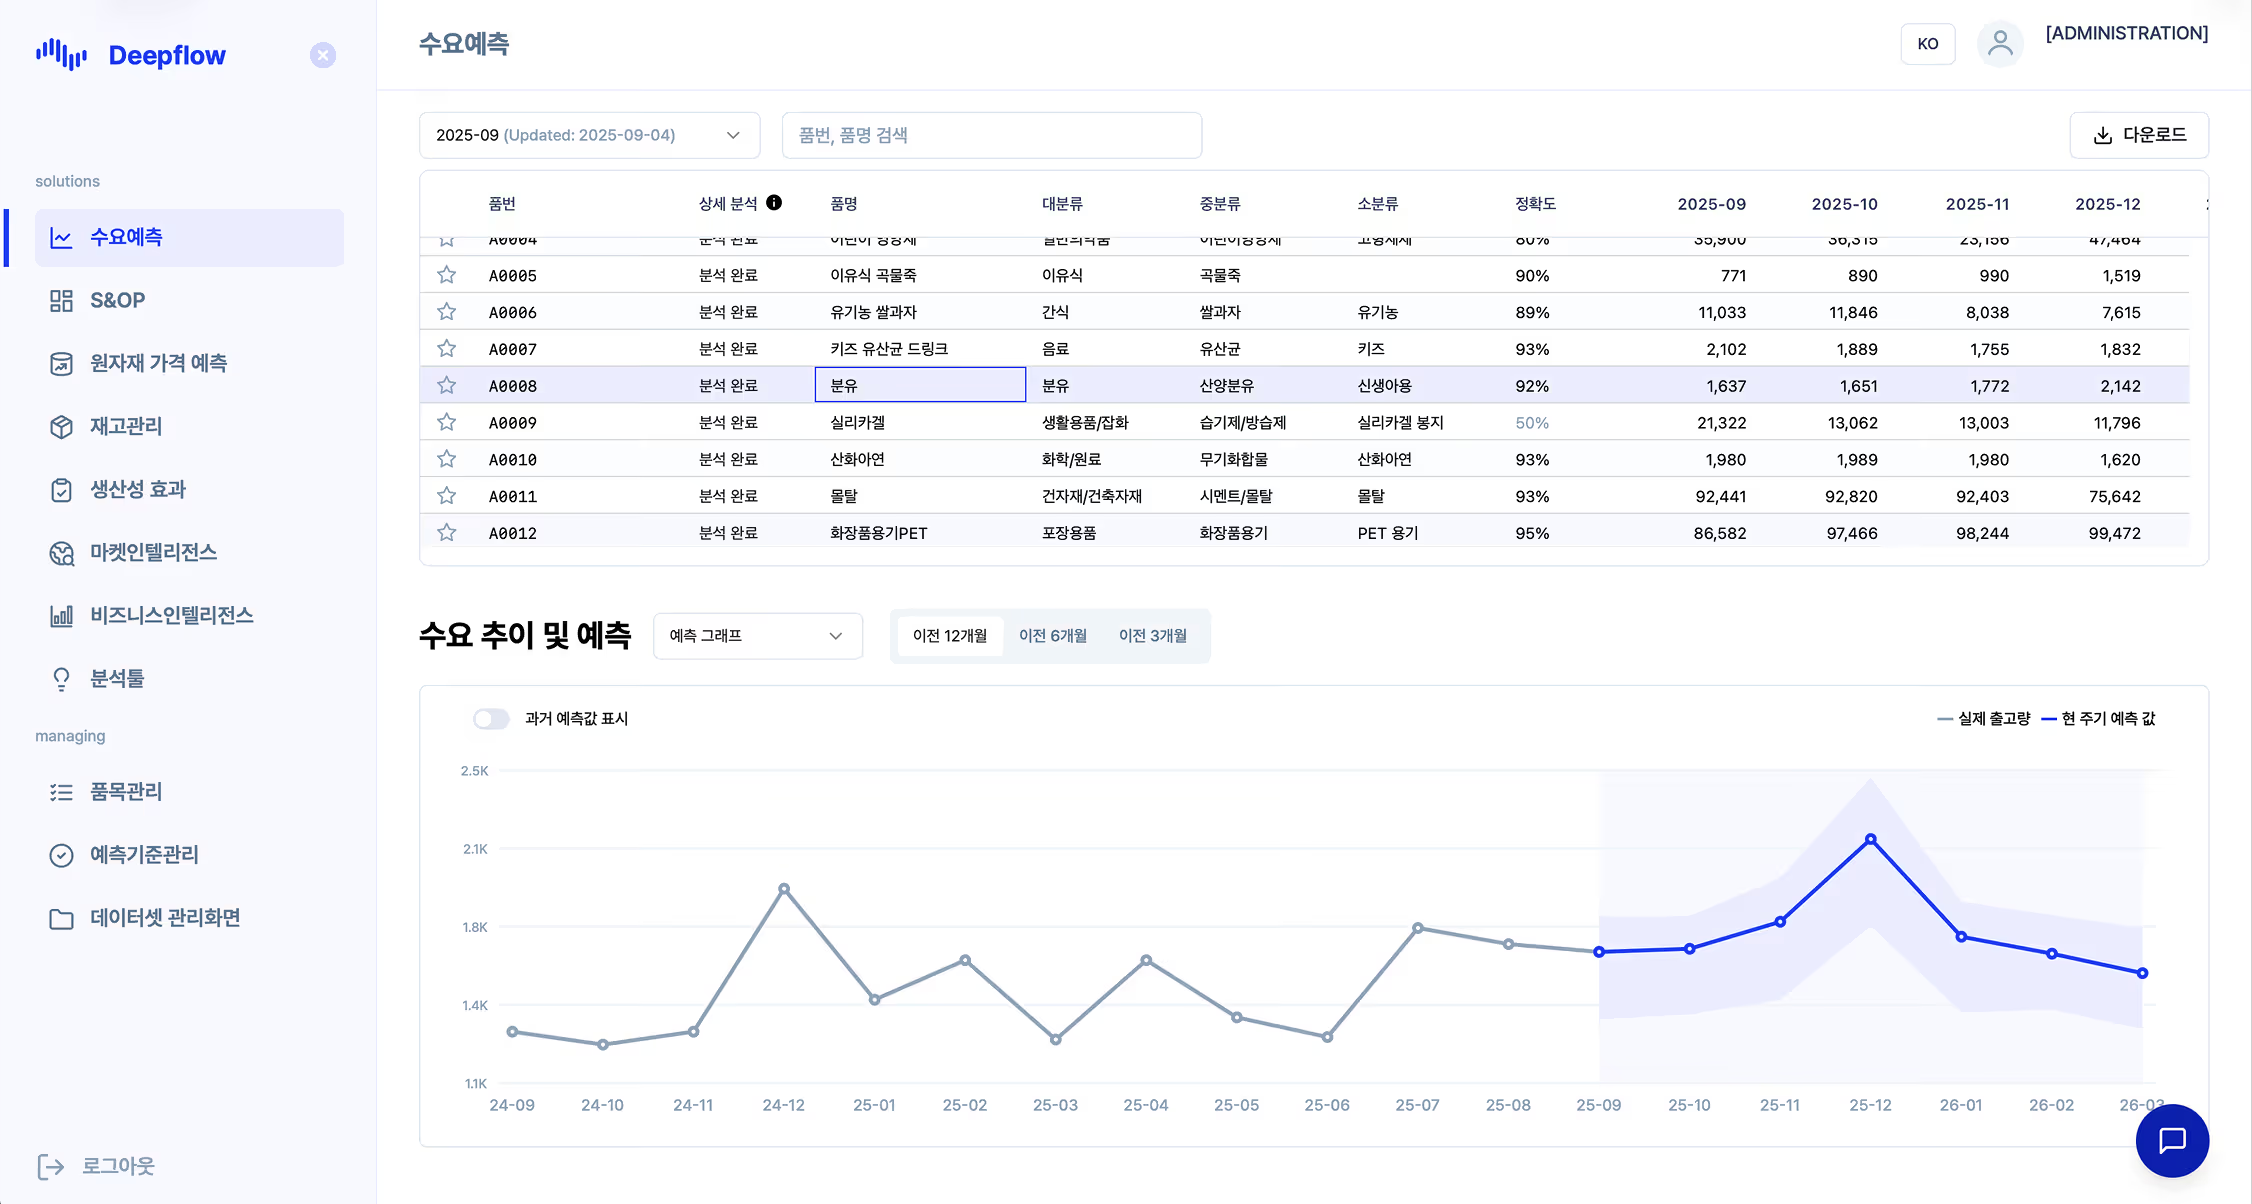Star the A0008 row
This screenshot has height=1204, width=2252.
pos(447,385)
